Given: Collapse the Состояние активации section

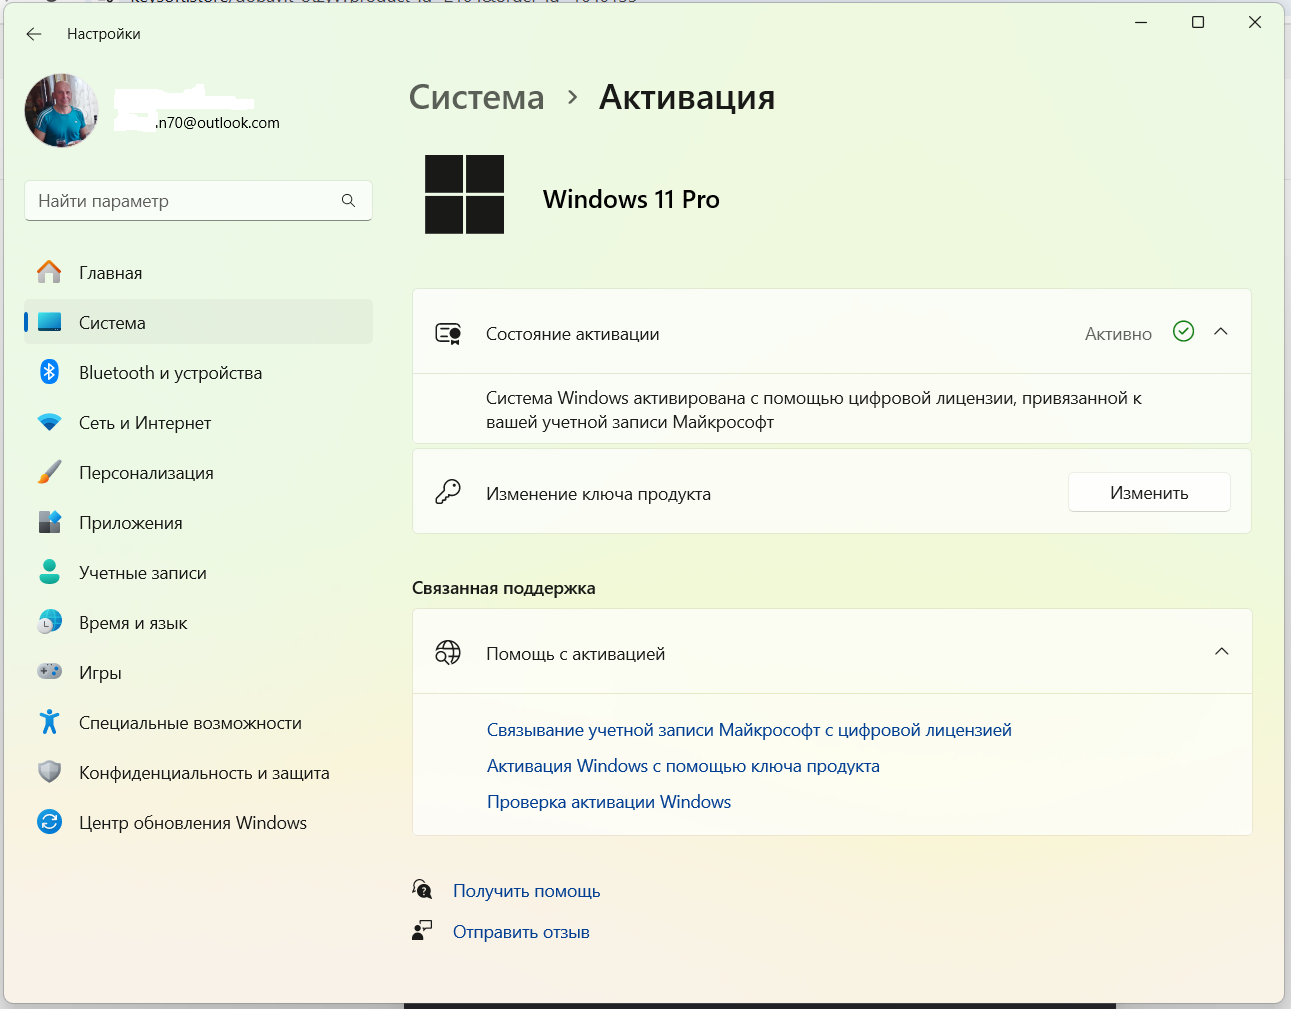Looking at the screenshot, I should [1221, 331].
